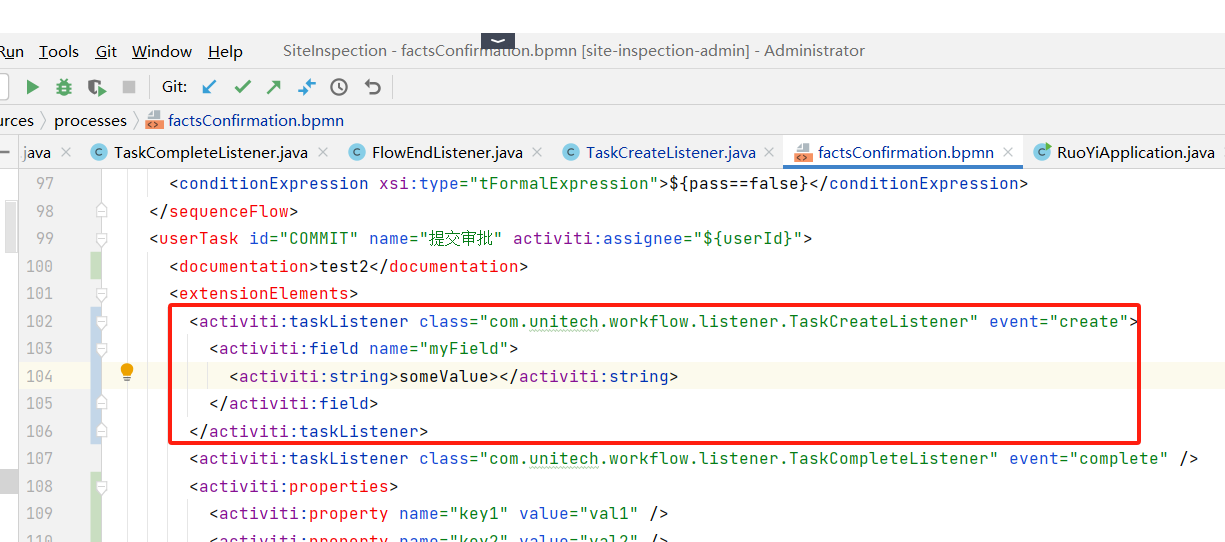Click line number 107 in gutter
Screen dimensions: 1225x542
pos(40,458)
